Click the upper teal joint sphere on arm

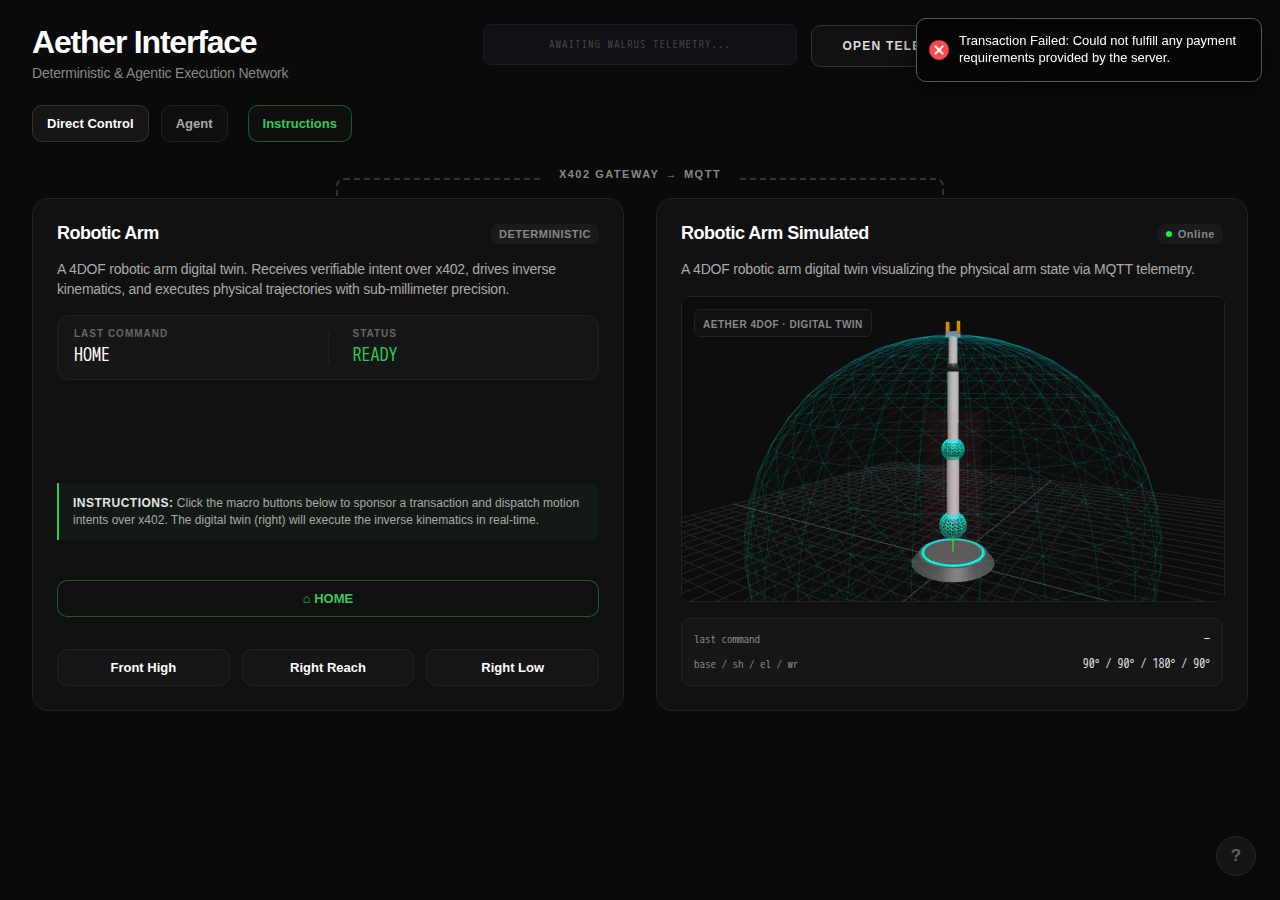pyautogui.click(x=953, y=448)
